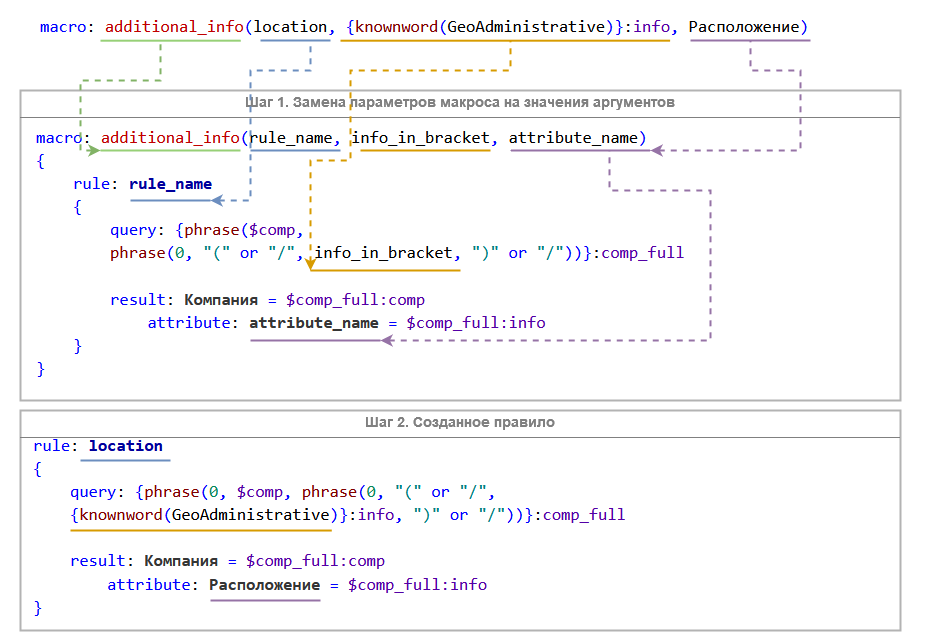Click "rule:" keyword in the Step 2 box
This screenshot has height=642, width=944.
click(56, 446)
